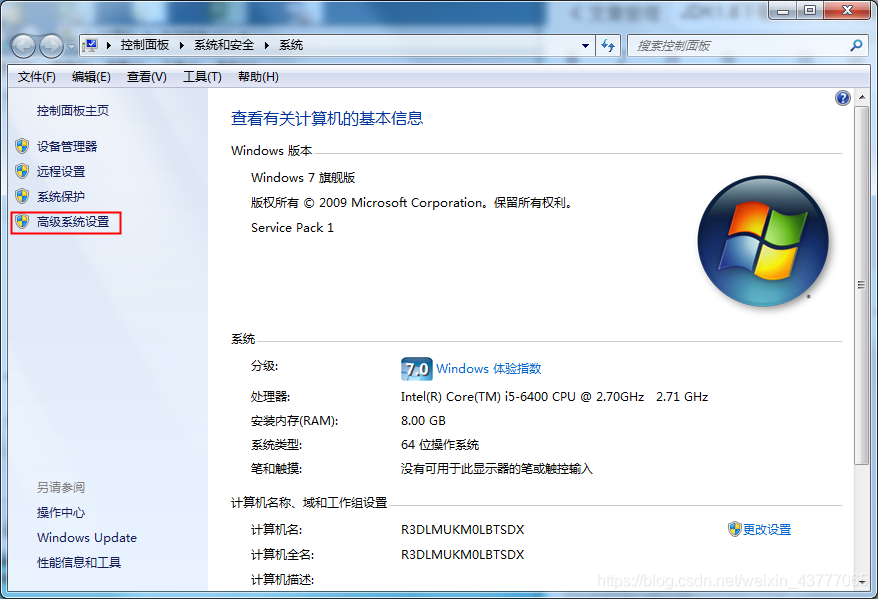Screen dimensions: 878x599
Task: Open 性能信息和工具 link
Action: [79, 563]
